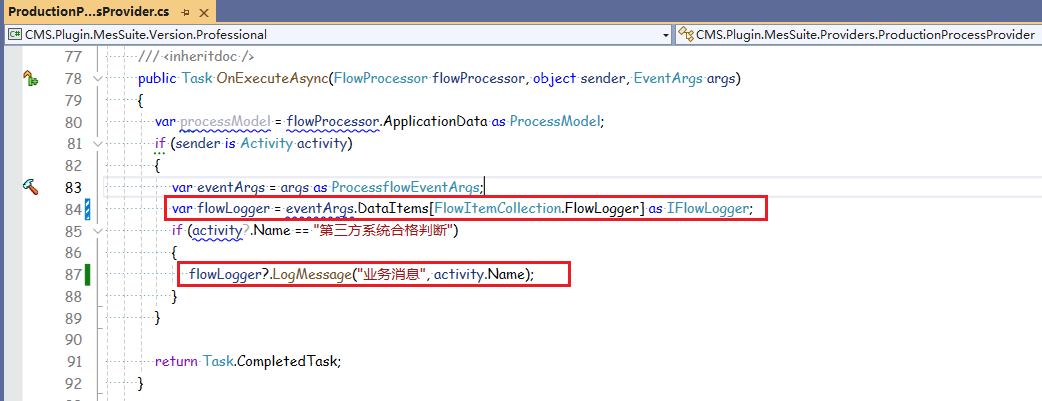Click the IFlowLogger type on line 84
This screenshot has height=401, width=1042.
click(x=714, y=208)
